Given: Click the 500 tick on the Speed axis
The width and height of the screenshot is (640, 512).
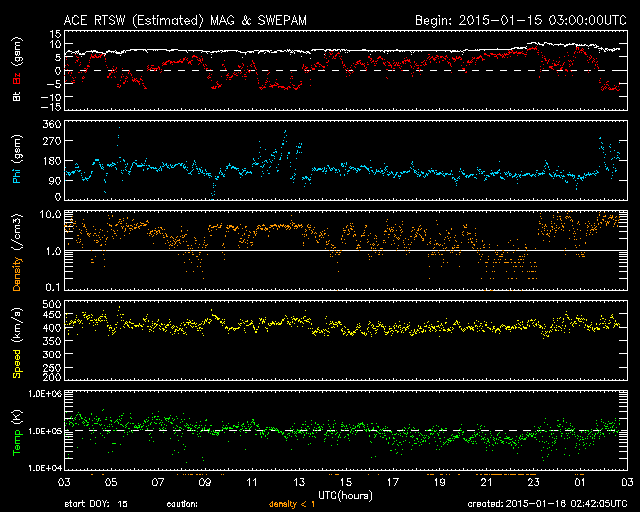Looking at the screenshot, I should coord(50,304).
